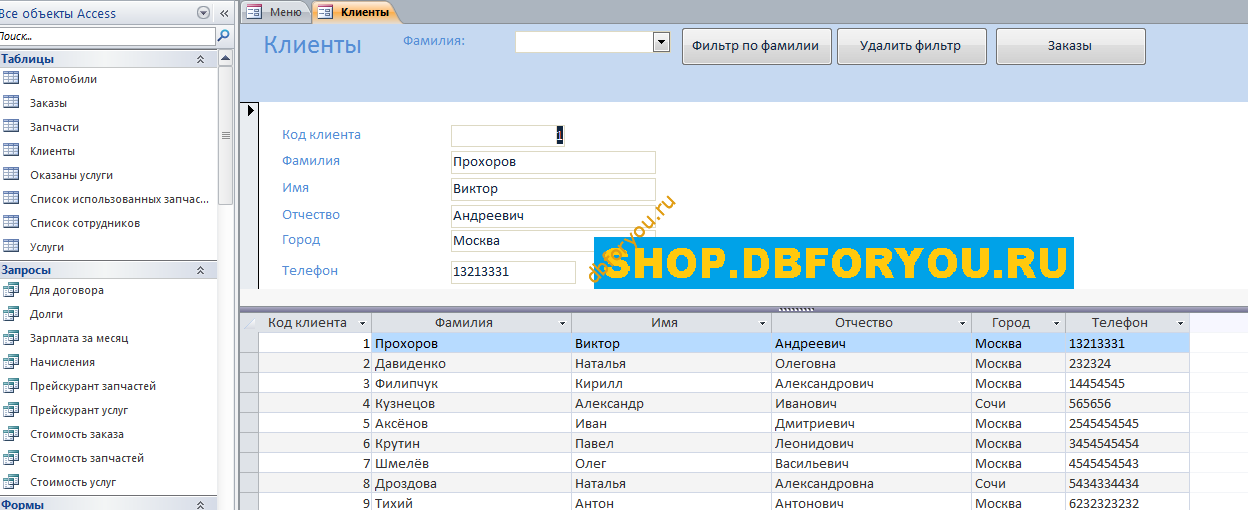Select the datasheet cell Дроздова

tap(471, 483)
